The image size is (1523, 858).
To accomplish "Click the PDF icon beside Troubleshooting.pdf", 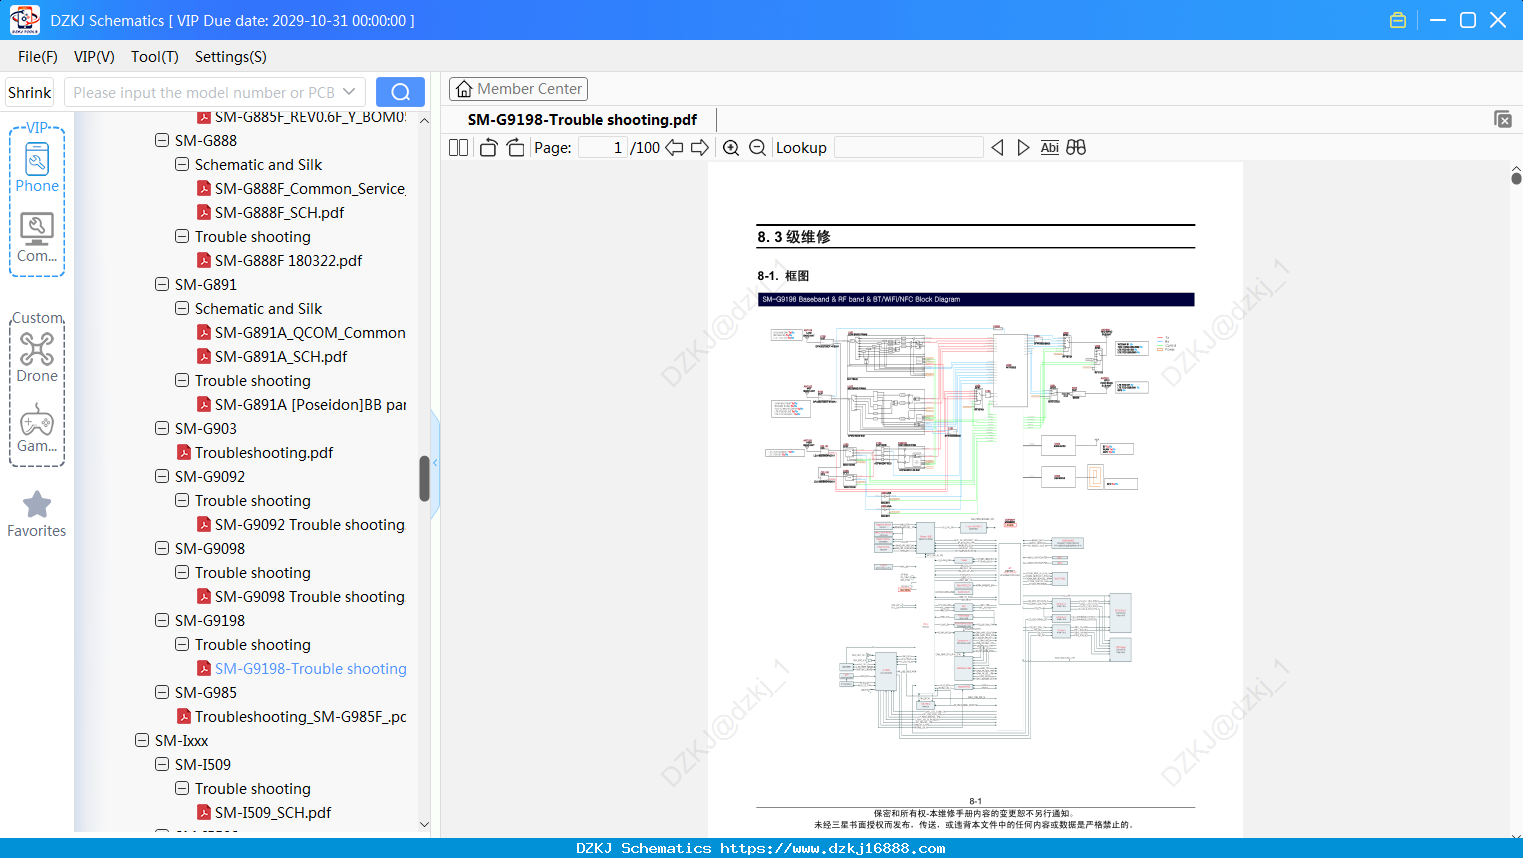I will point(184,452).
